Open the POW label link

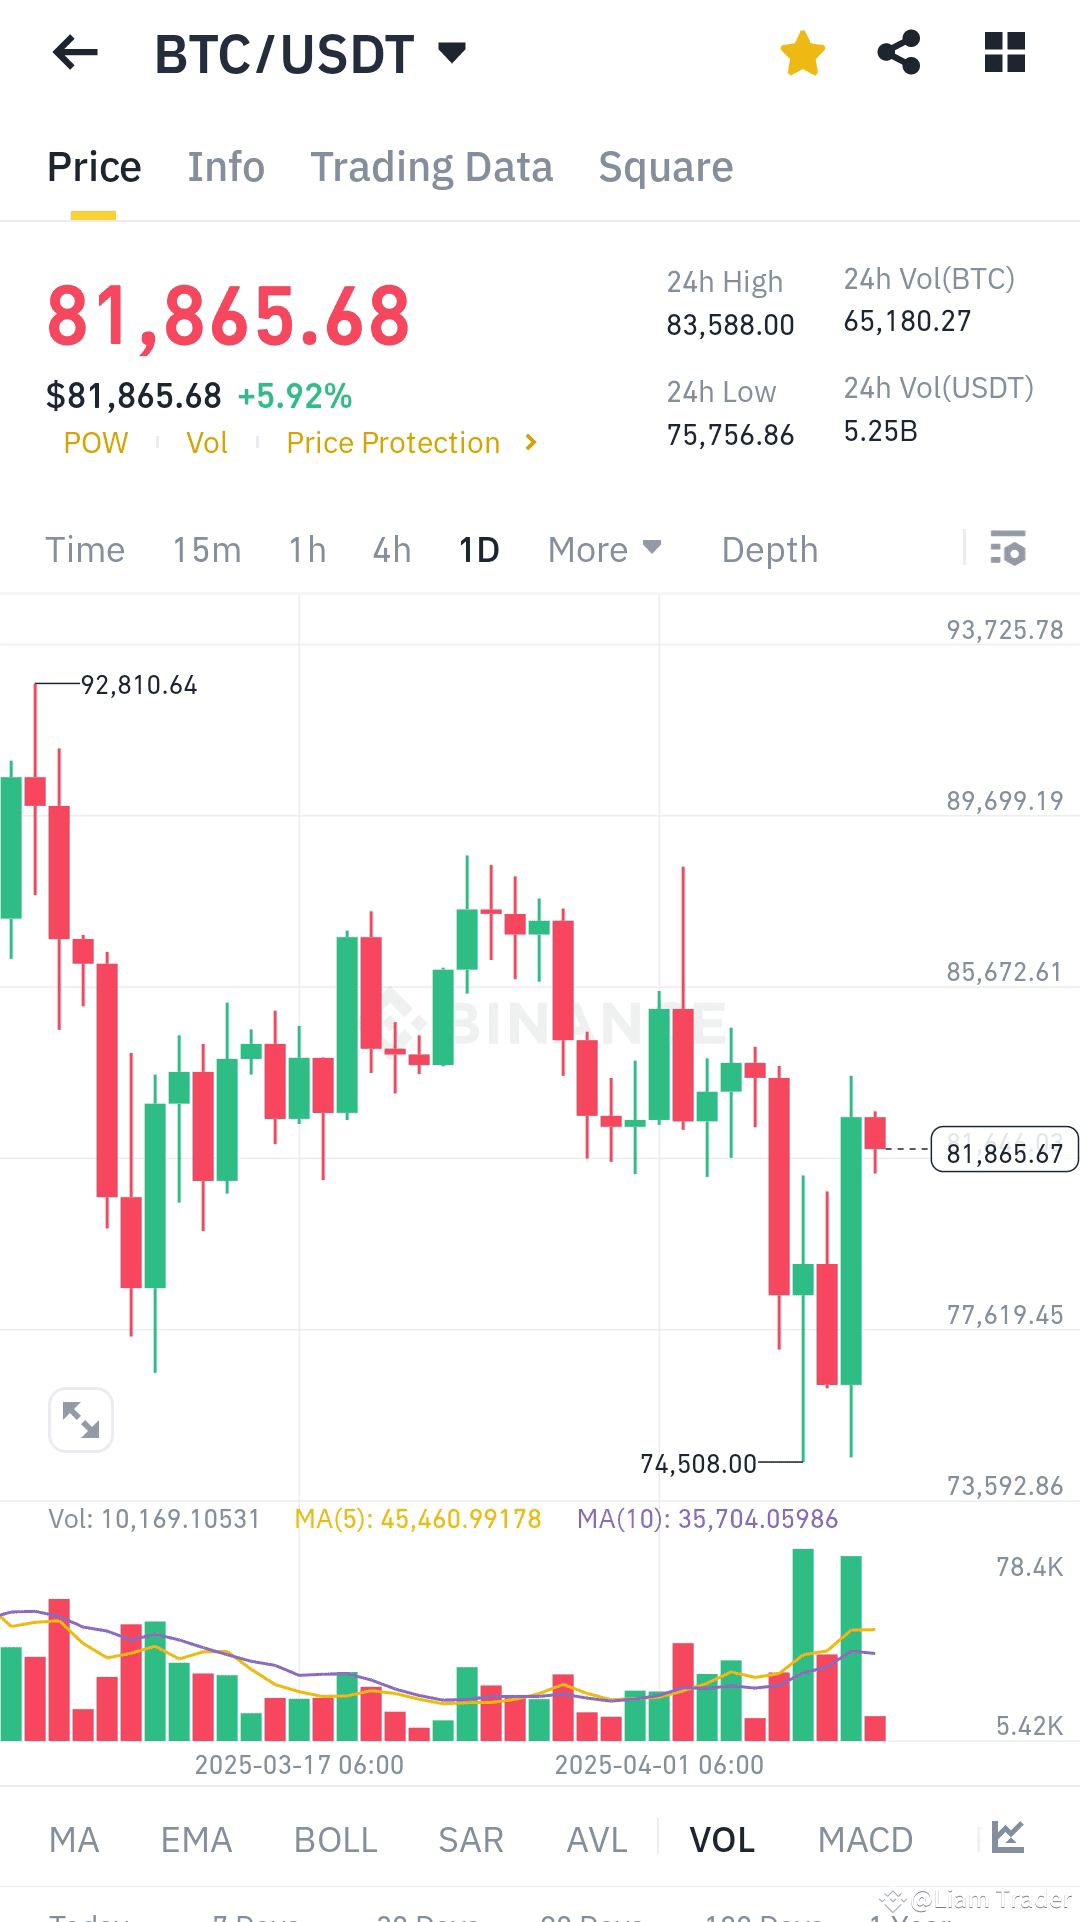[95, 442]
